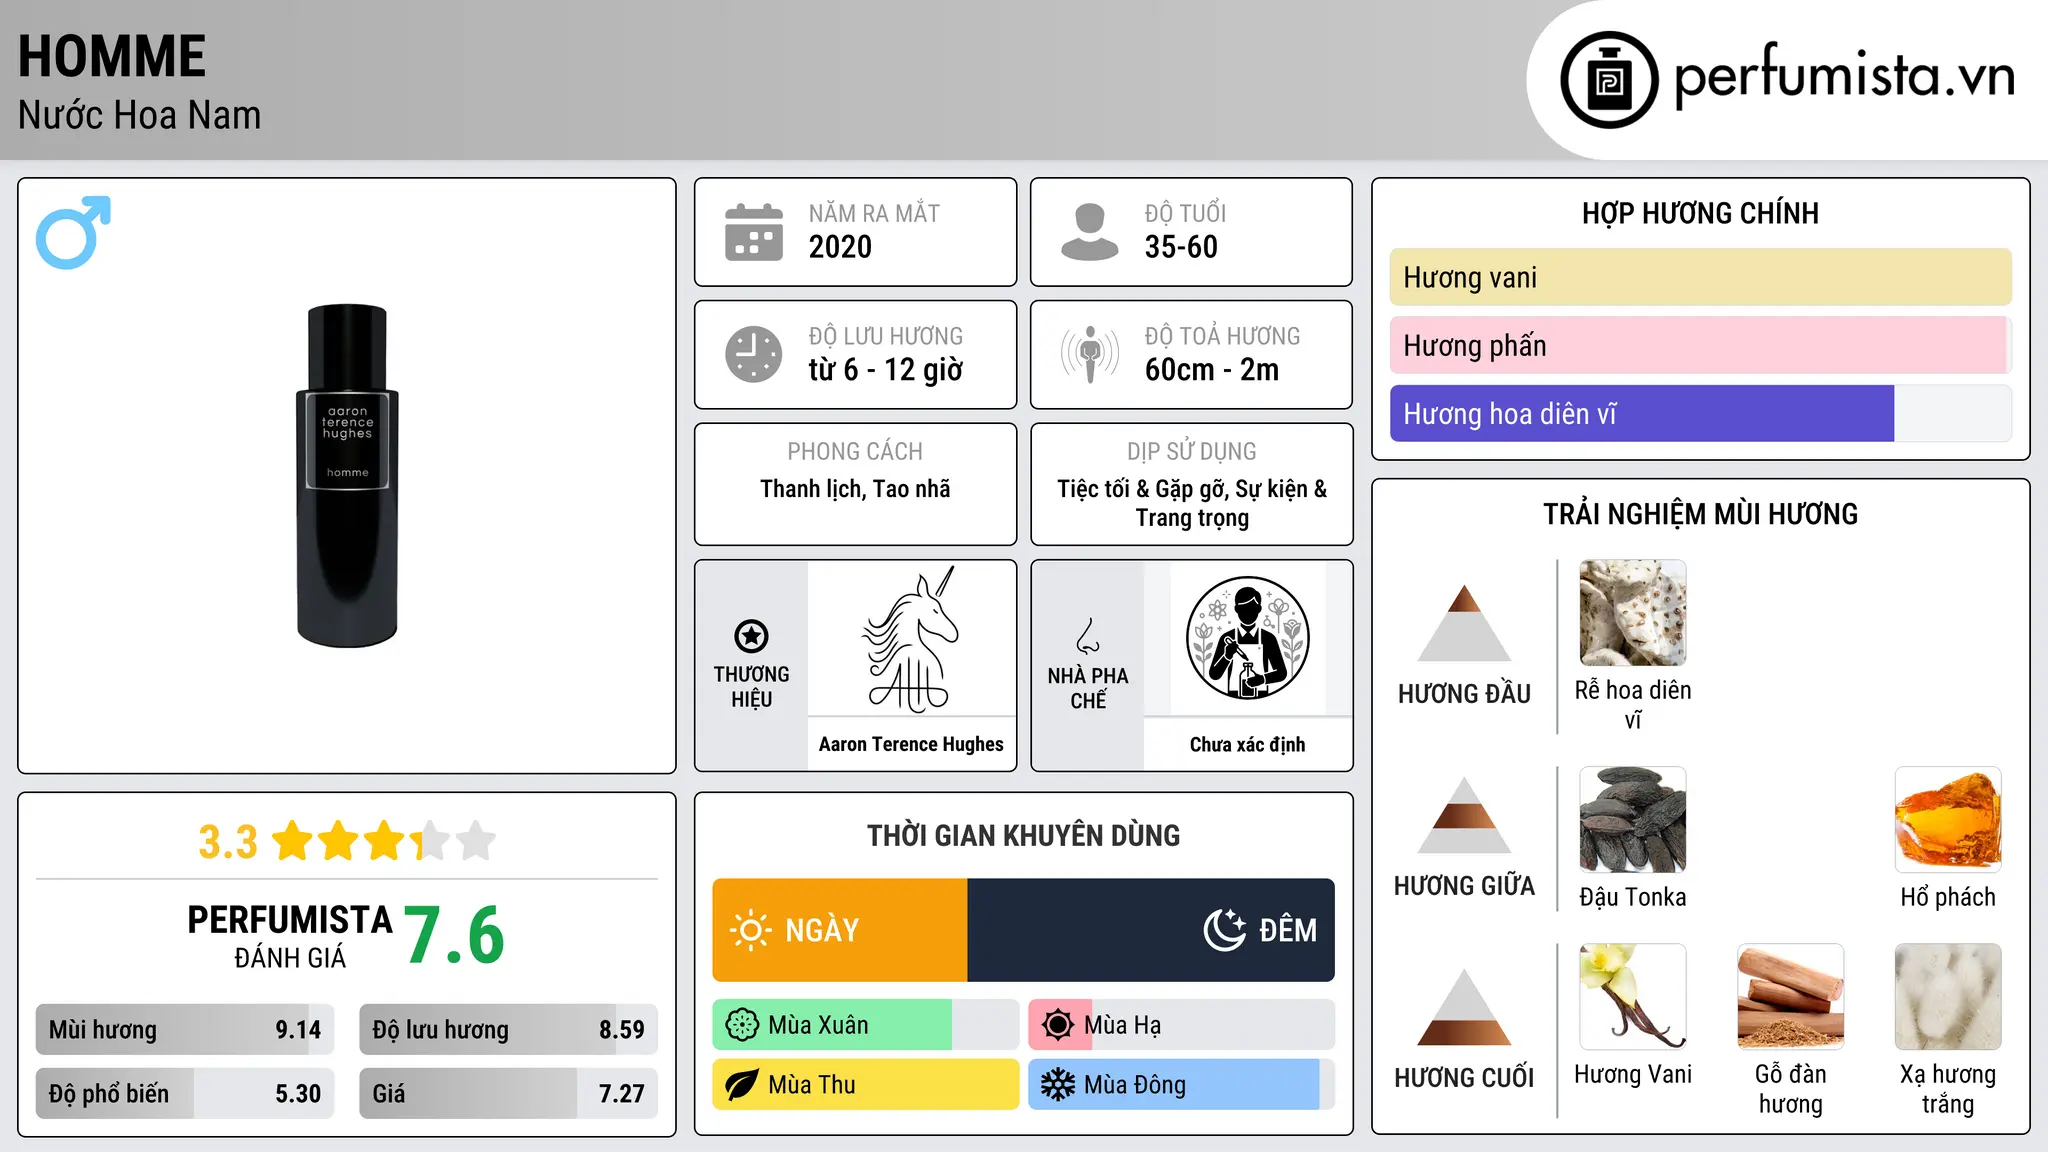Click the Độ phổ biến score bar
The width and height of the screenshot is (2048, 1152).
pyautogui.click(x=185, y=1093)
